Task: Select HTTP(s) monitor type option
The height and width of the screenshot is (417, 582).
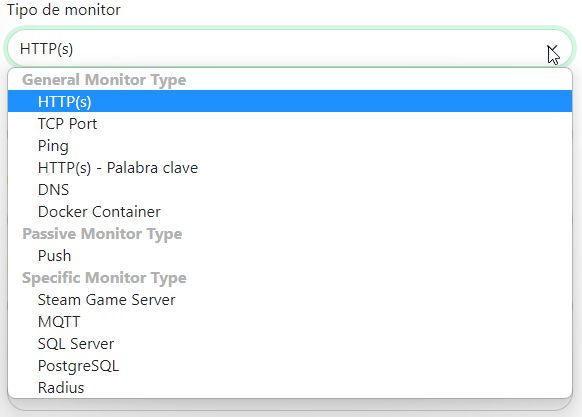Action: (290, 101)
